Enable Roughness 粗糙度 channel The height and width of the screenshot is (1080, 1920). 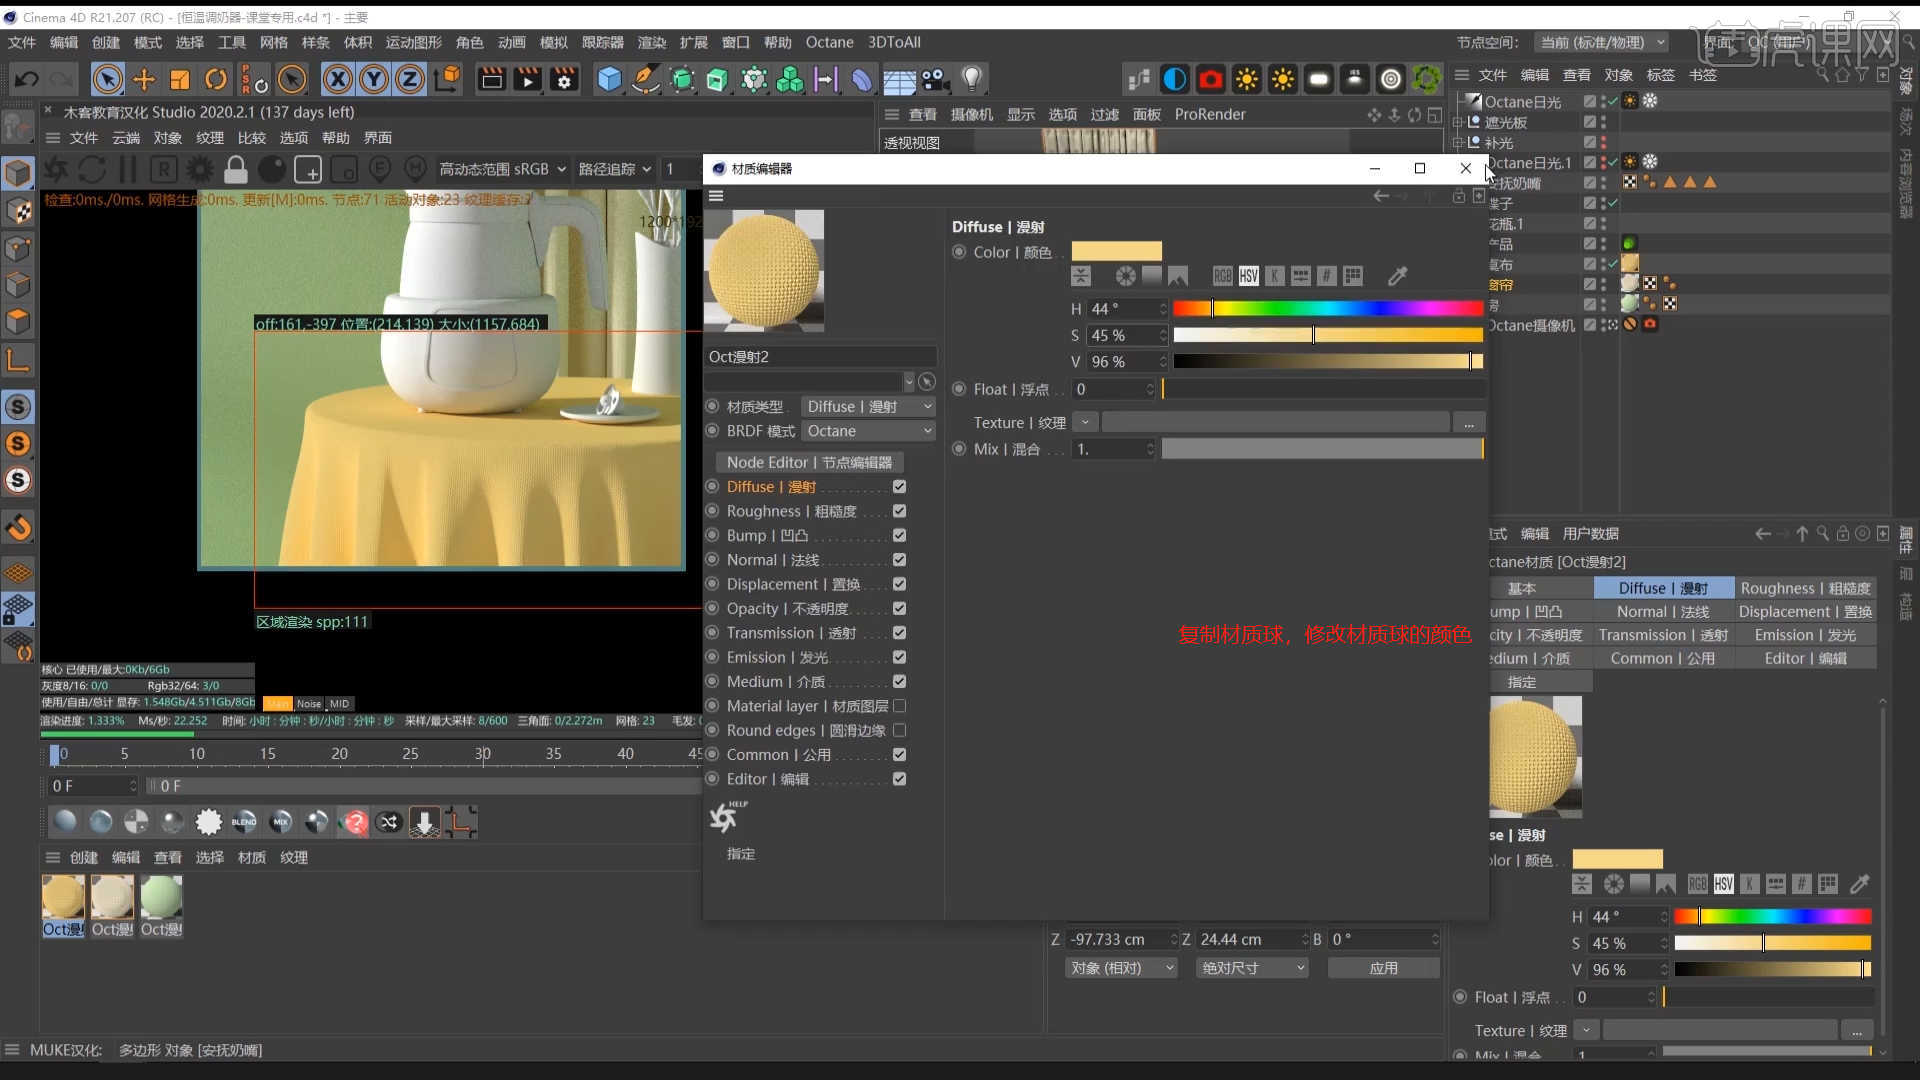tap(899, 510)
